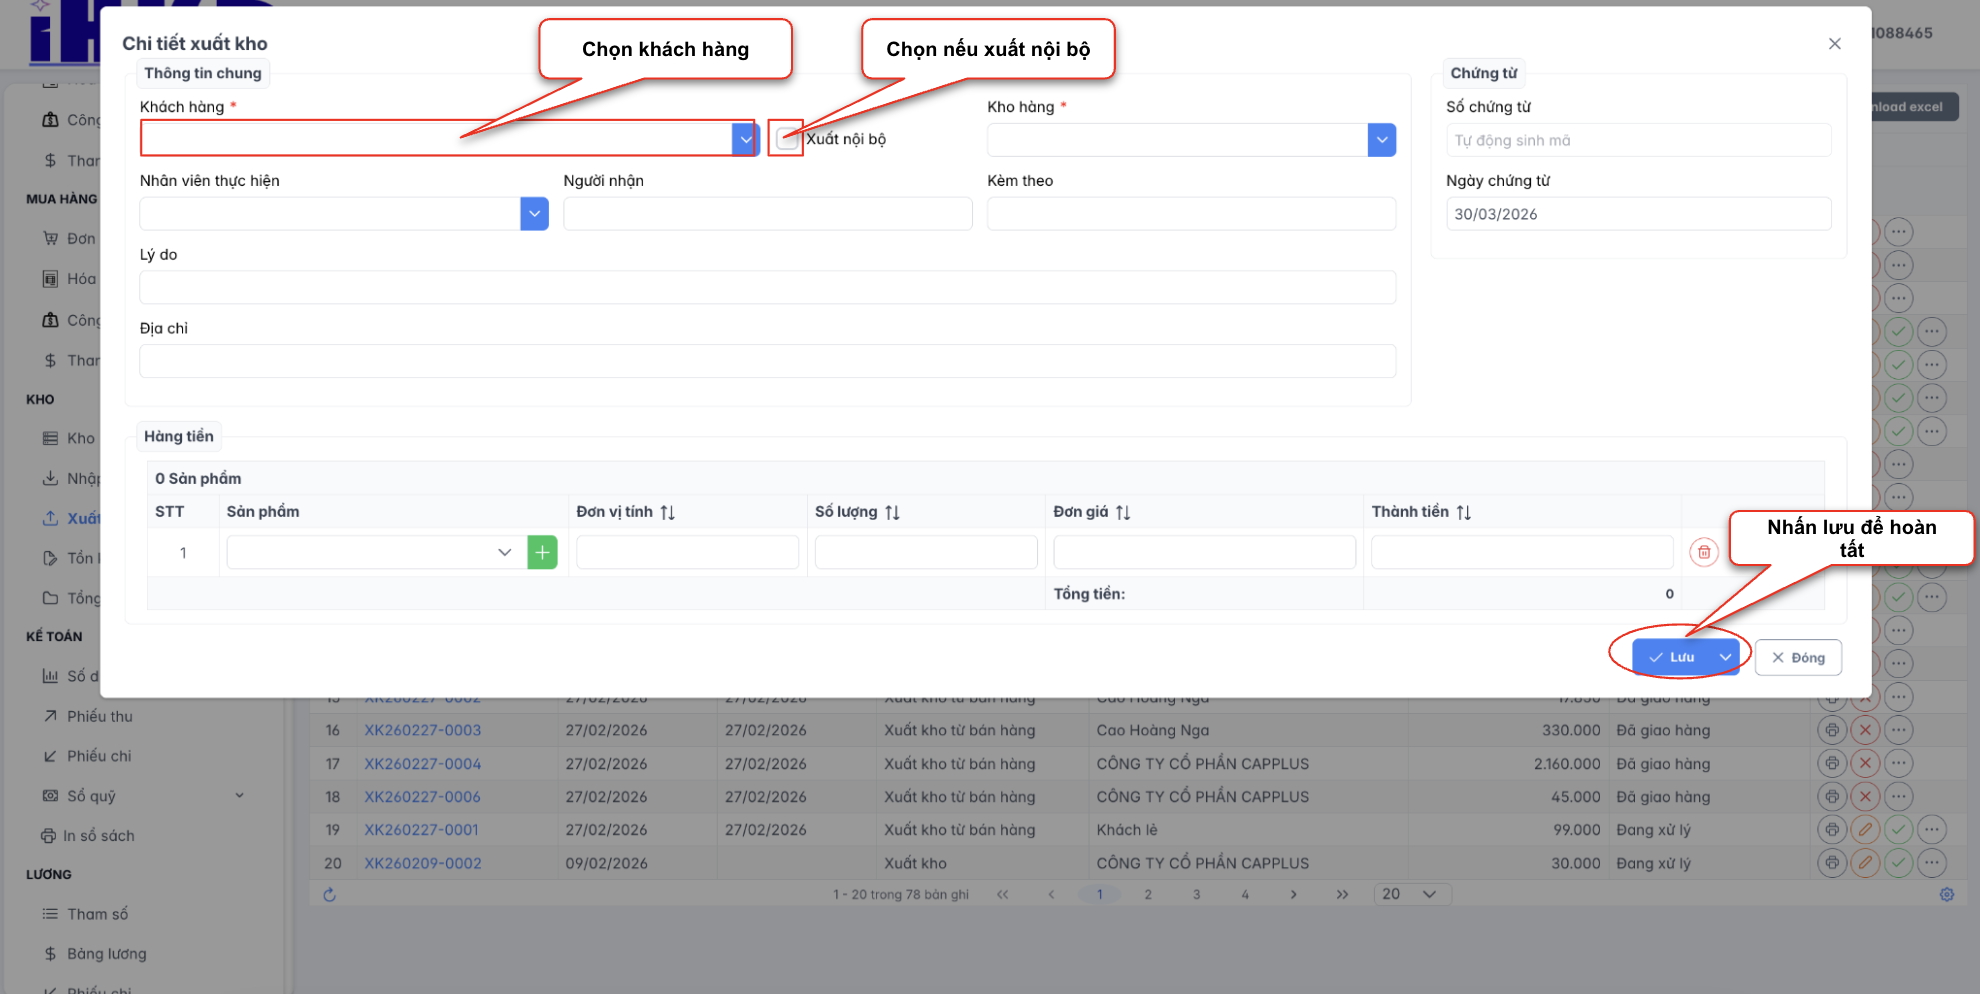Click the green add product plus button
Screen dimensions: 1980x994
542,552
